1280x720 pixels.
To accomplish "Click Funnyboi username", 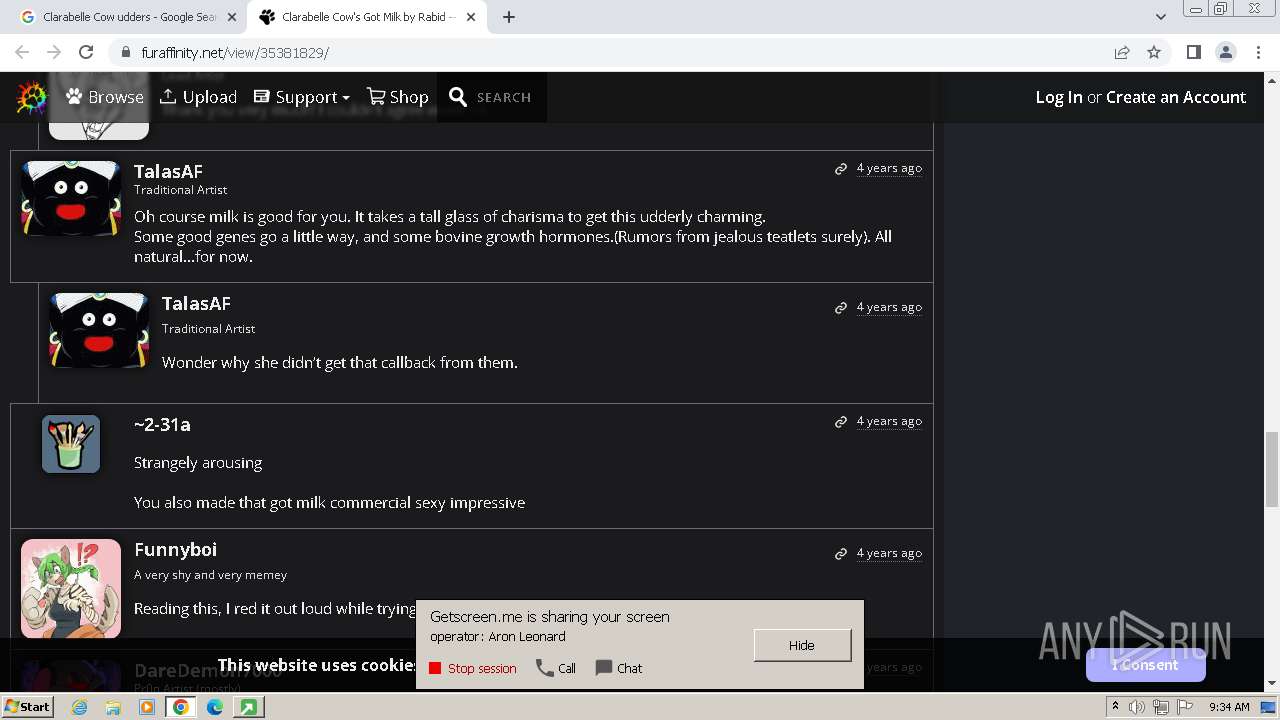I will pyautogui.click(x=175, y=549).
